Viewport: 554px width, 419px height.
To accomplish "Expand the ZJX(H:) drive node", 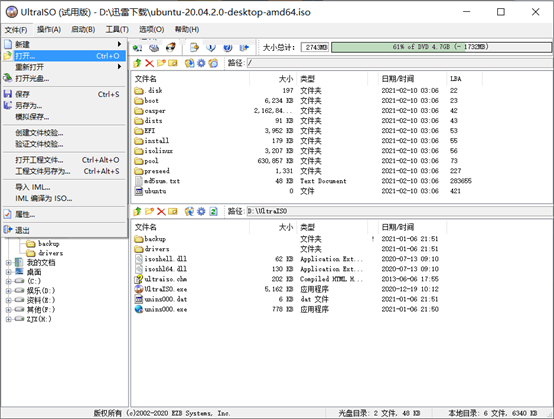I will (x=8, y=319).
